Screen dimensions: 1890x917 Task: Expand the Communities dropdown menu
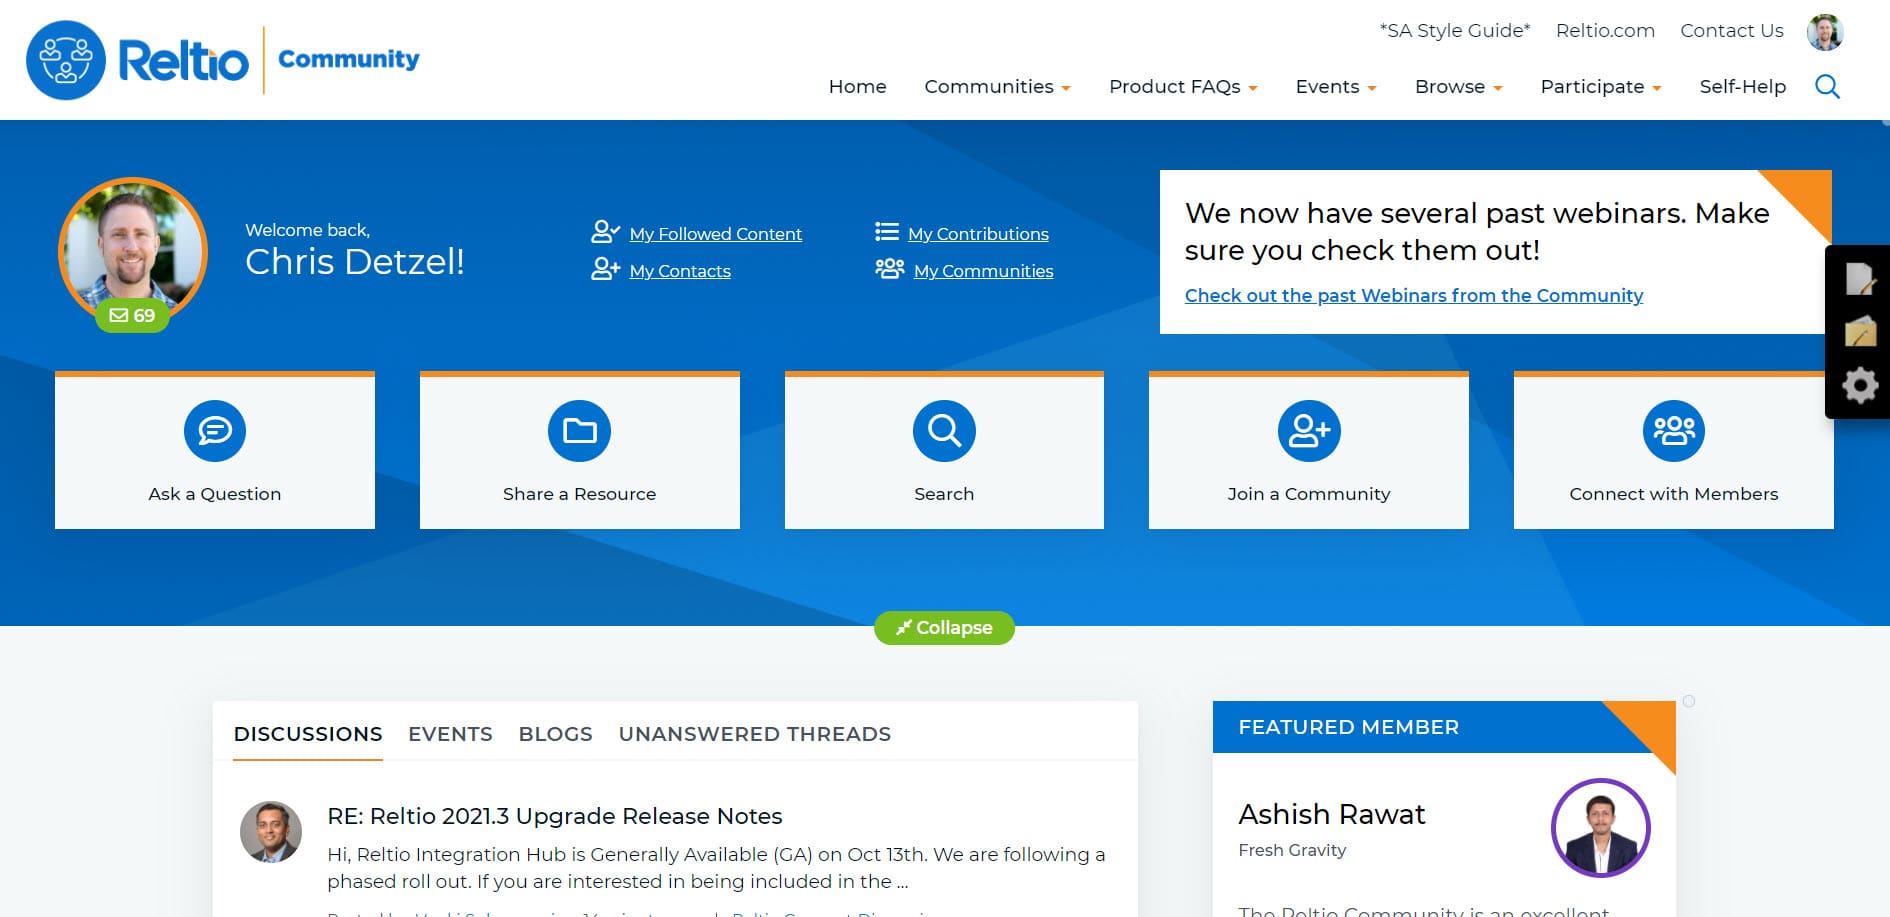click(997, 87)
